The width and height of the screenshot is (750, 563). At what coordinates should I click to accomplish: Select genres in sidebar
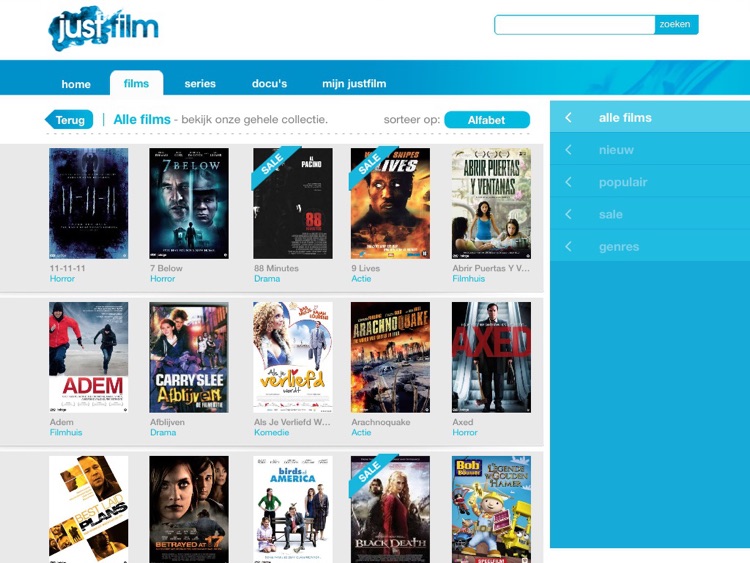coord(650,246)
